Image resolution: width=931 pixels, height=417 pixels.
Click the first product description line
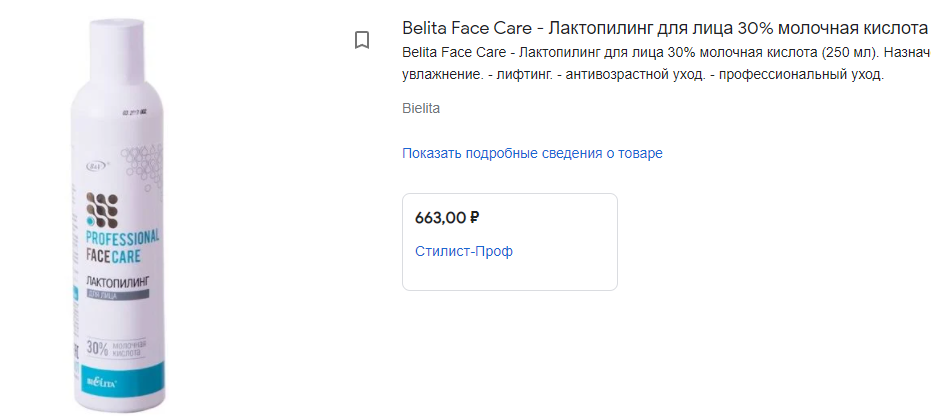(x=666, y=52)
